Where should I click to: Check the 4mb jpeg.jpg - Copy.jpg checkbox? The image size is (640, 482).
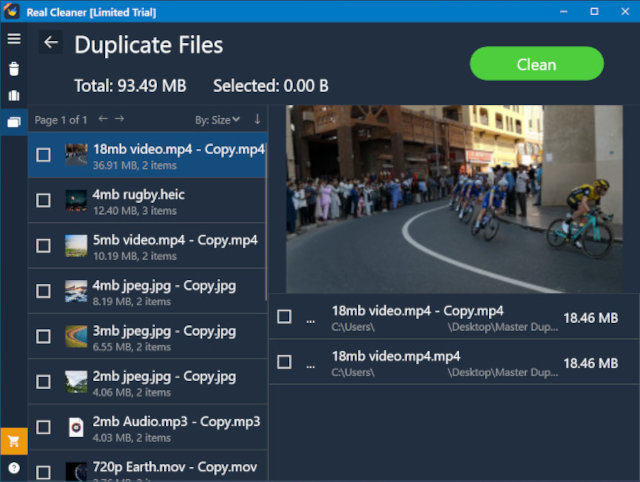[x=43, y=291]
